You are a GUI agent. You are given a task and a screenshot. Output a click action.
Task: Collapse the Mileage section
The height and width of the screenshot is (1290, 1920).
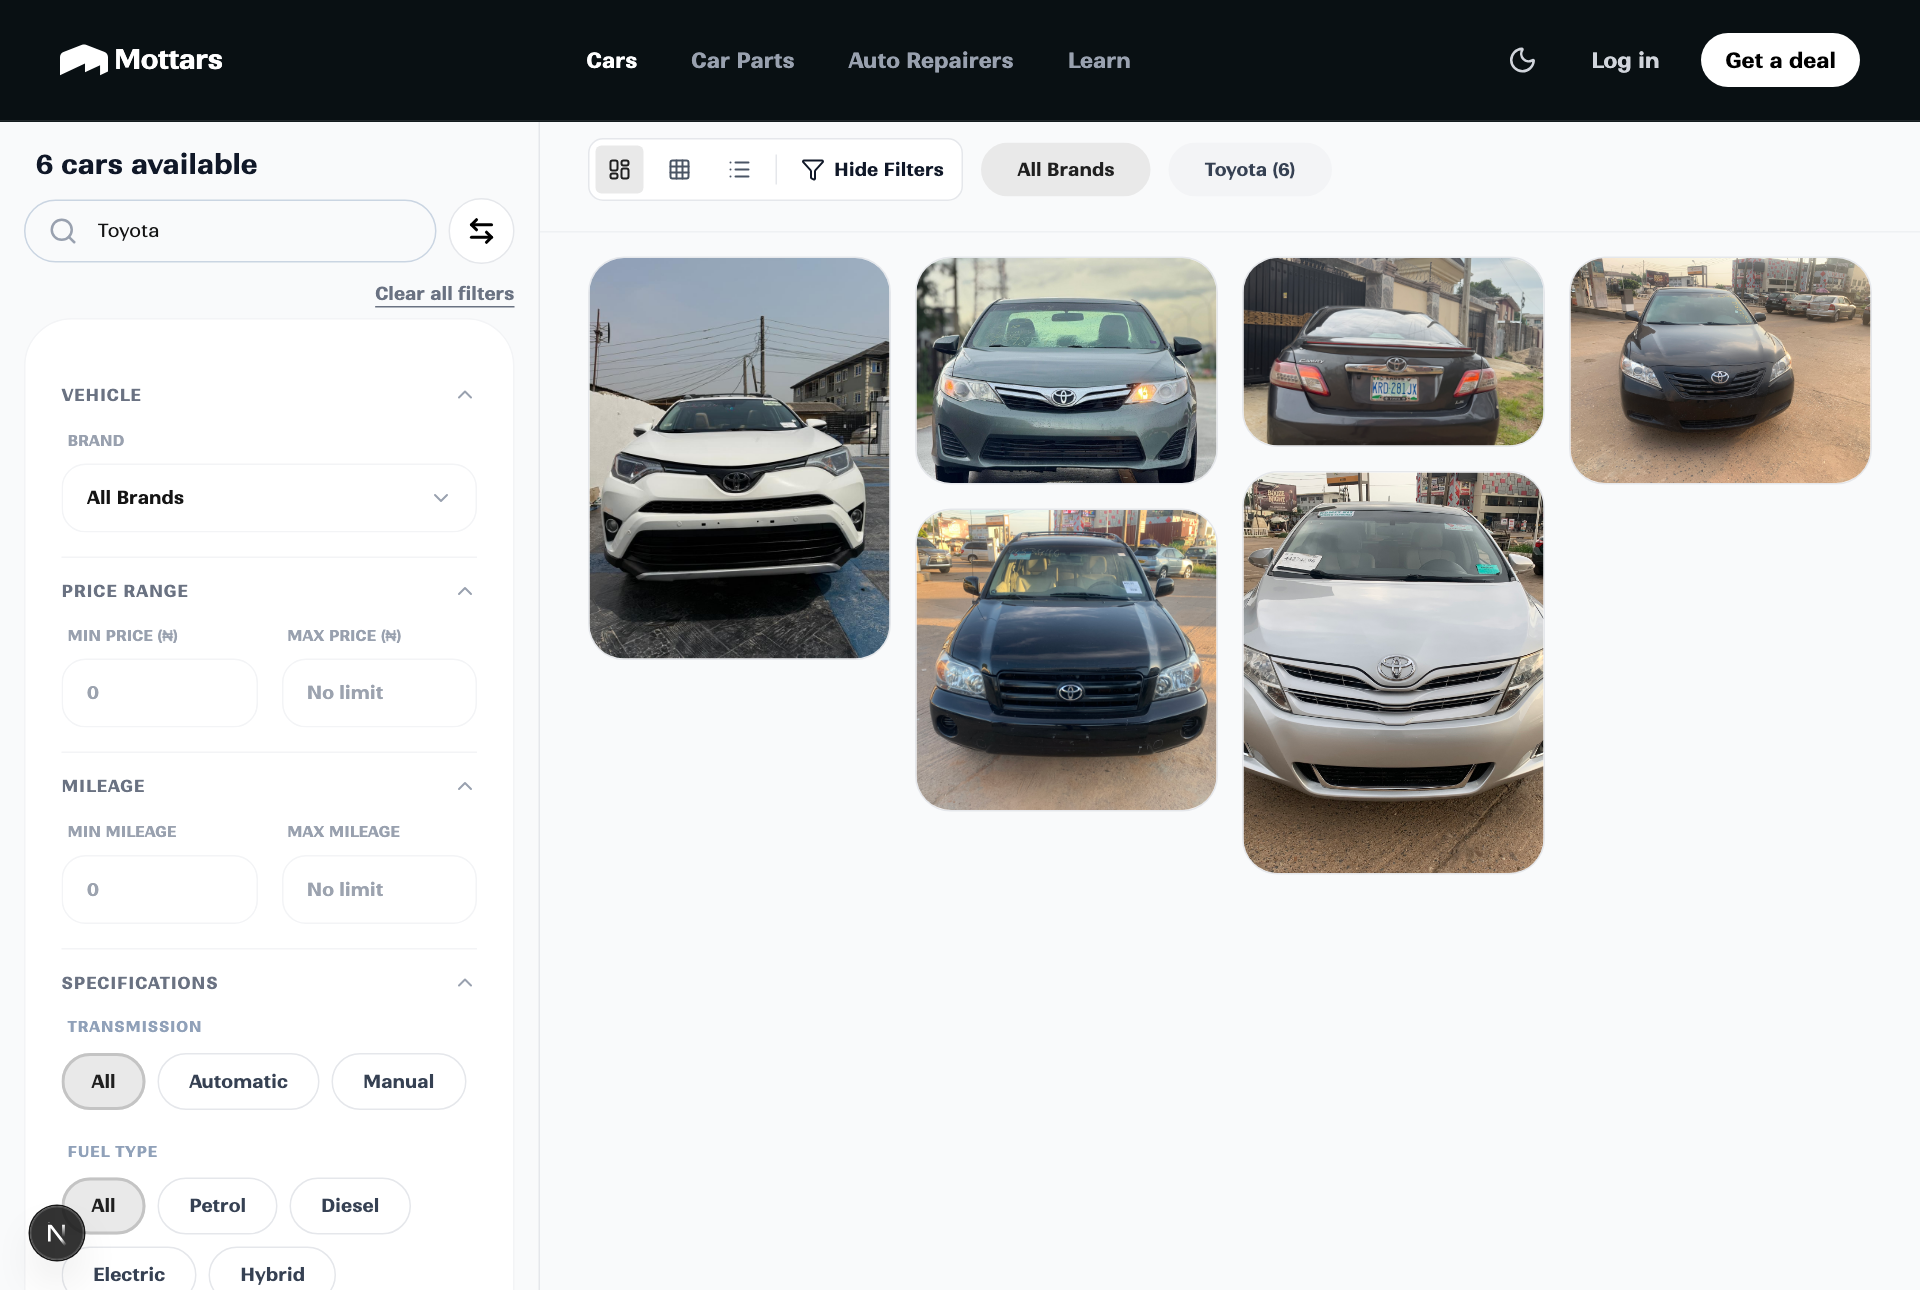point(465,786)
